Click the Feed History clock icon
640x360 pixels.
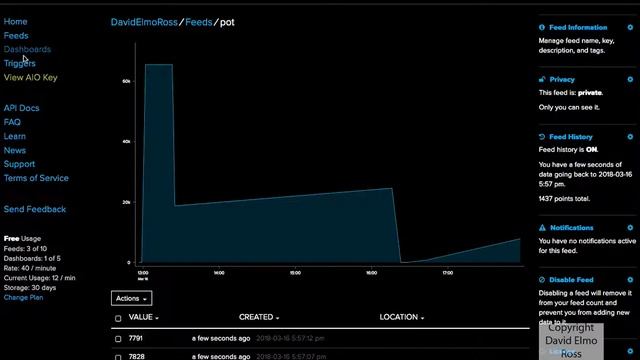click(542, 137)
